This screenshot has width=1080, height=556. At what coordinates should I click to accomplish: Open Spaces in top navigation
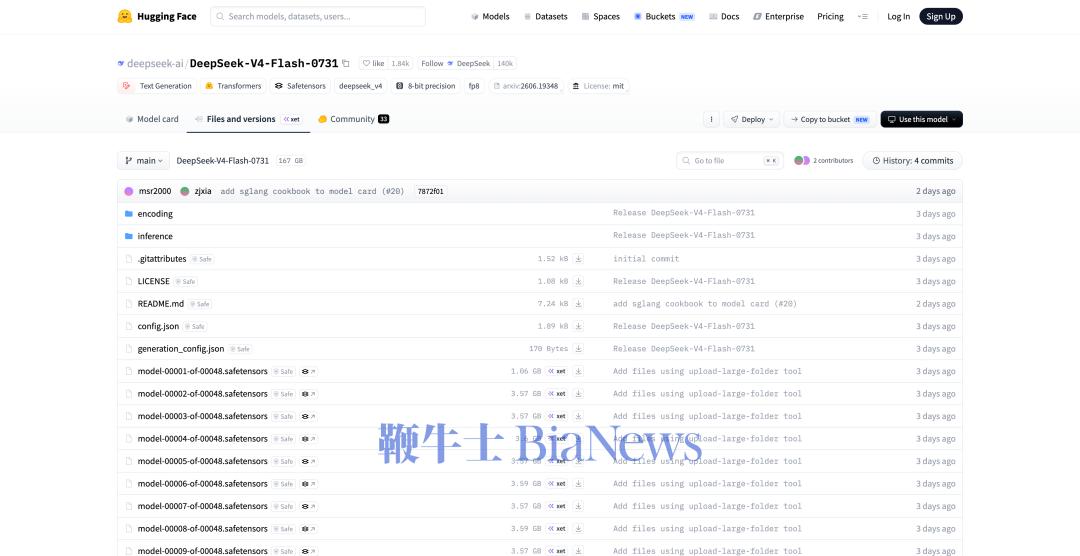click(x=601, y=17)
